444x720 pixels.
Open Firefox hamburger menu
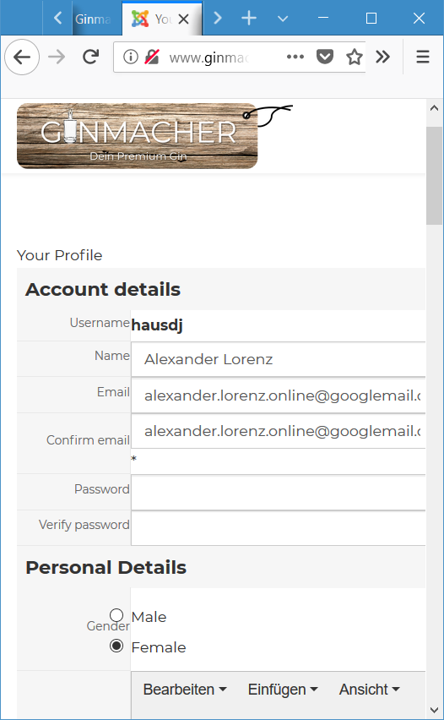pyautogui.click(x=422, y=57)
